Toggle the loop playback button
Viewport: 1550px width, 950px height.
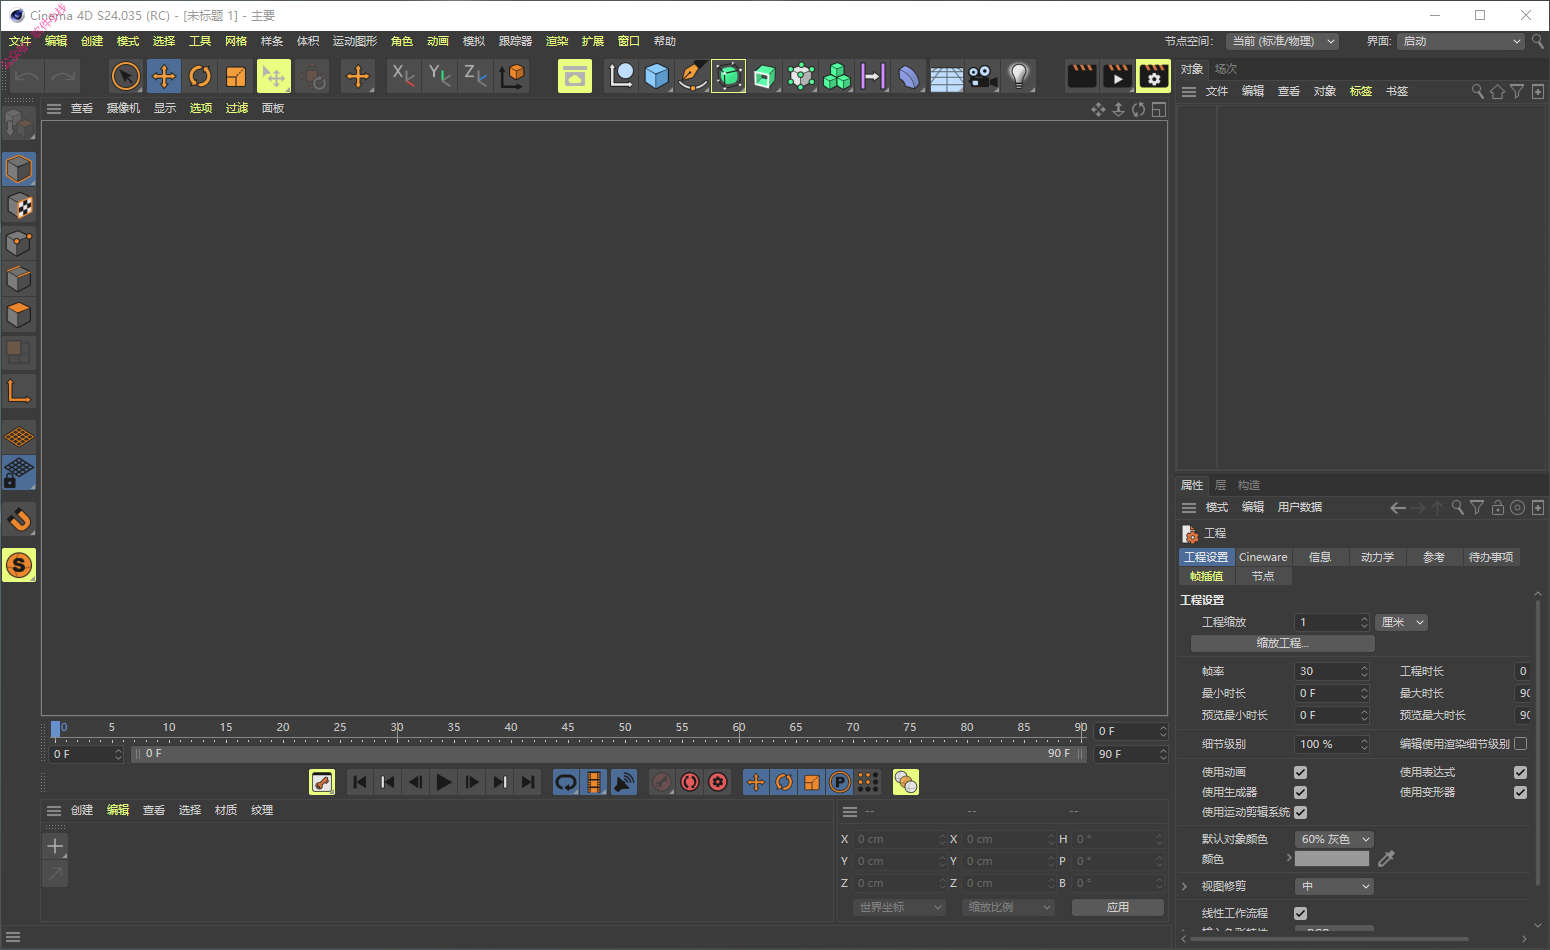pyautogui.click(x=566, y=782)
